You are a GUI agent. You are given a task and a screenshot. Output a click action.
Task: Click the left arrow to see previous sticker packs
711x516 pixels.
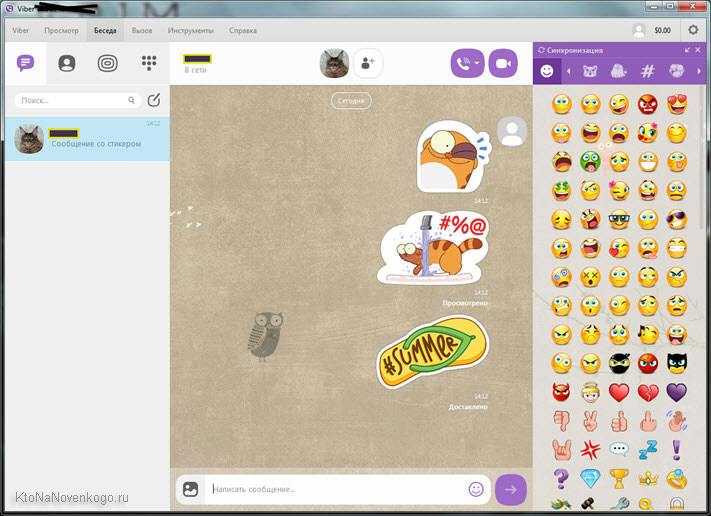569,71
